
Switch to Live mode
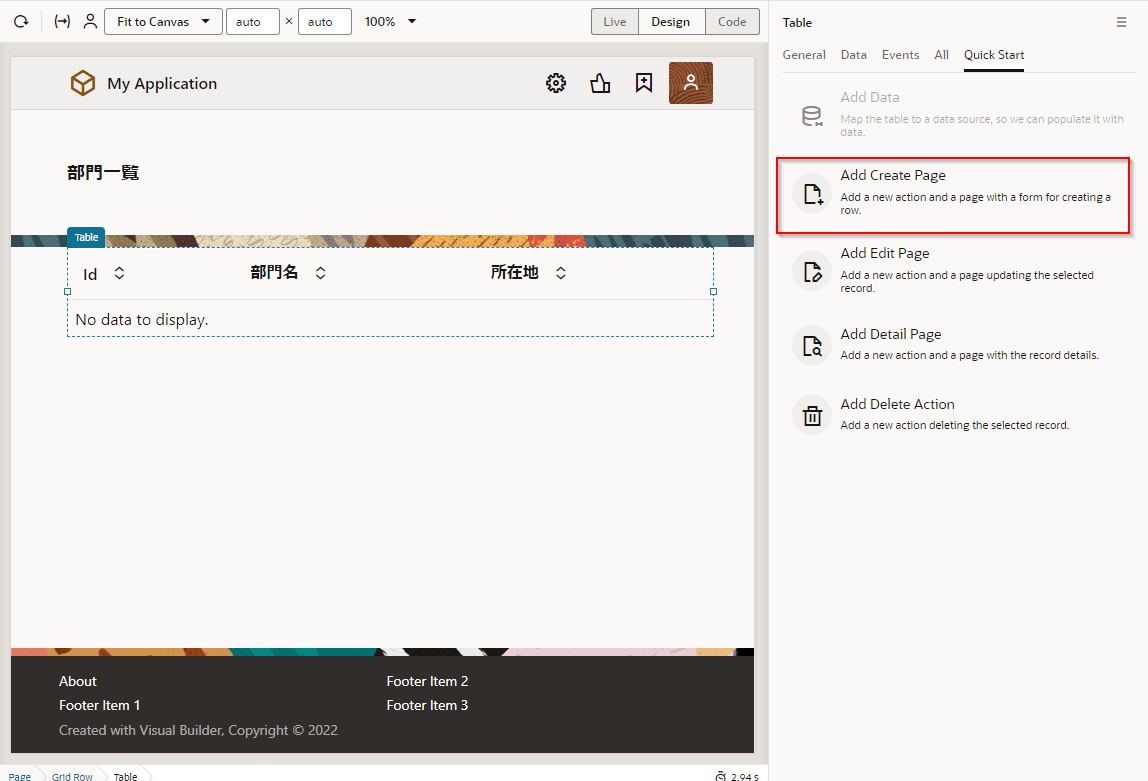pos(614,22)
